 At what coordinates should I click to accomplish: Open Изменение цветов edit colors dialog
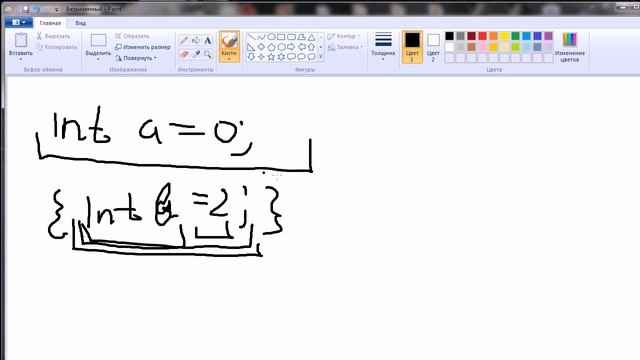coord(570,47)
